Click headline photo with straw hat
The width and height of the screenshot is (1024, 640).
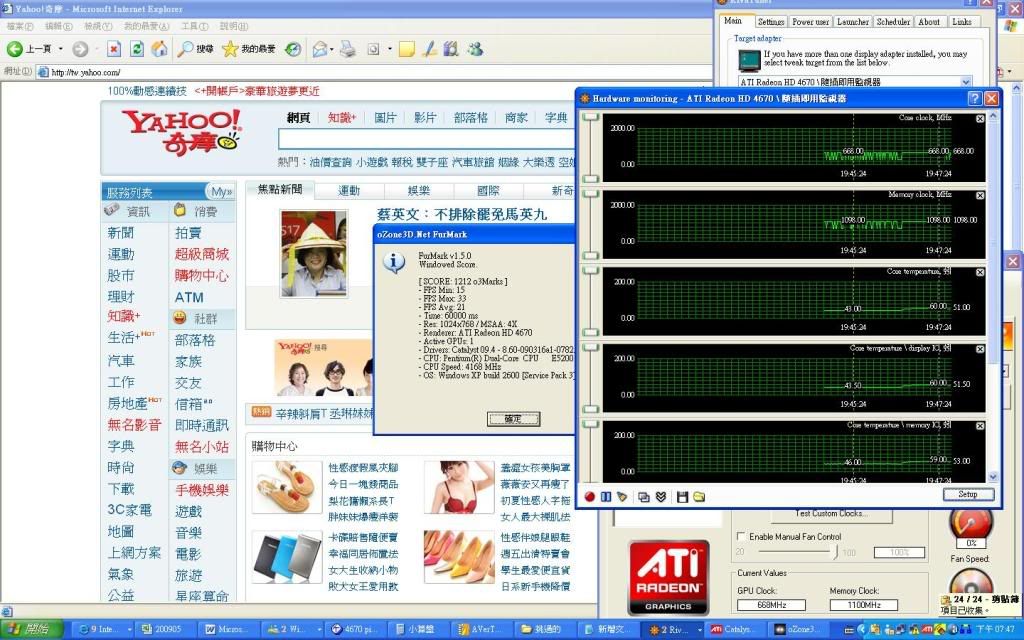pyautogui.click(x=313, y=253)
